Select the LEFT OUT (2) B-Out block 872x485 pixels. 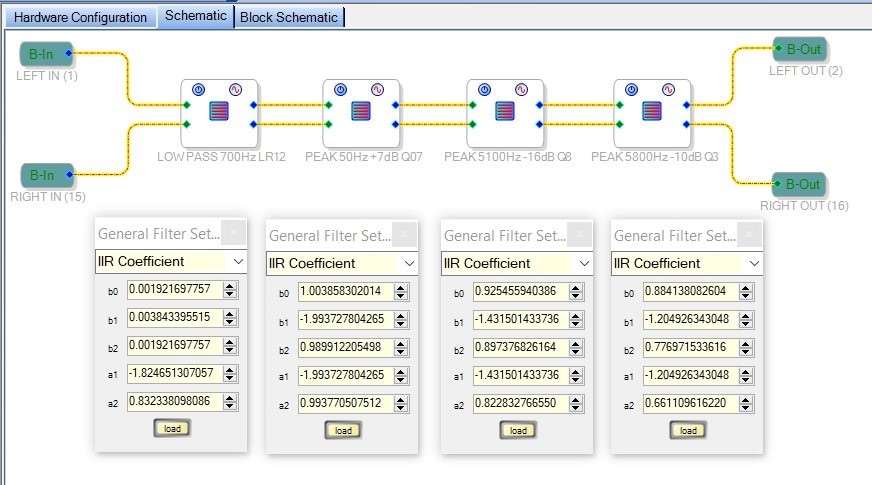click(x=800, y=50)
